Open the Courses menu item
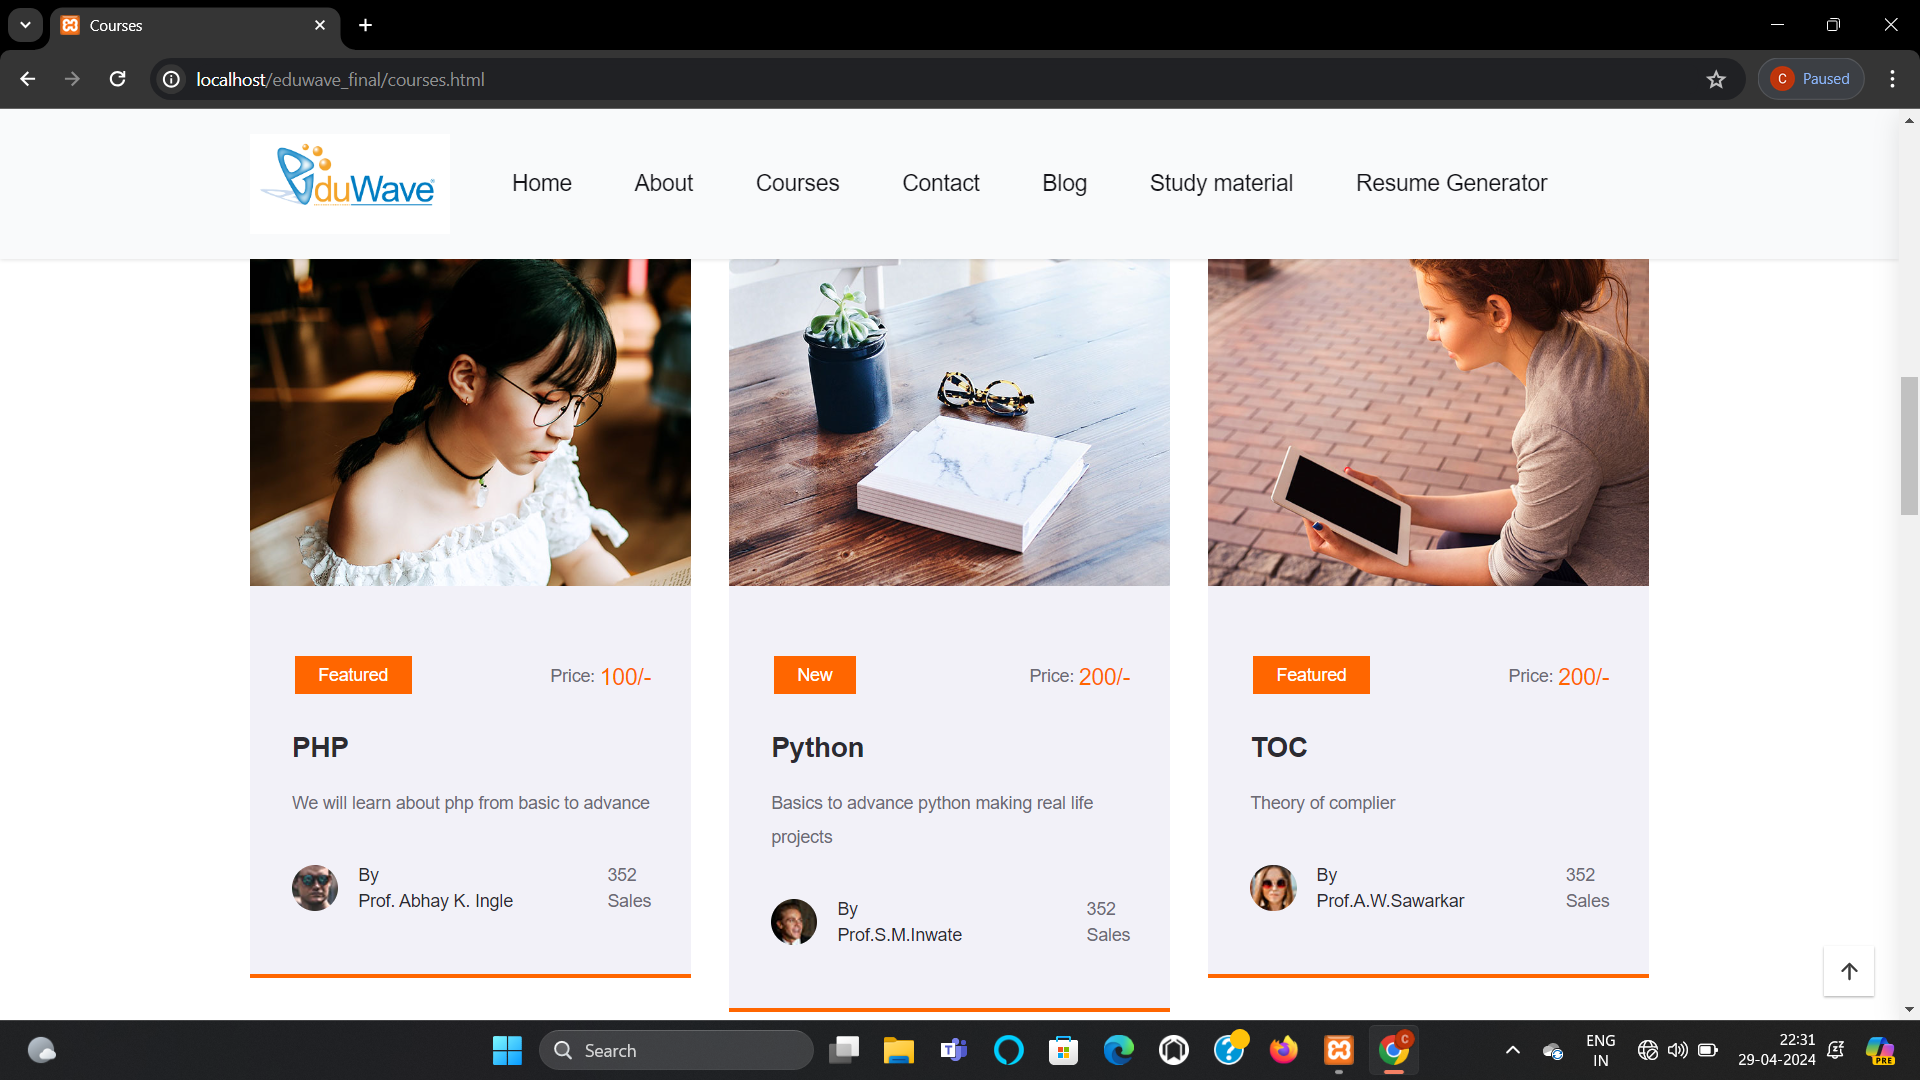Image resolution: width=1920 pixels, height=1080 pixels. coord(797,183)
